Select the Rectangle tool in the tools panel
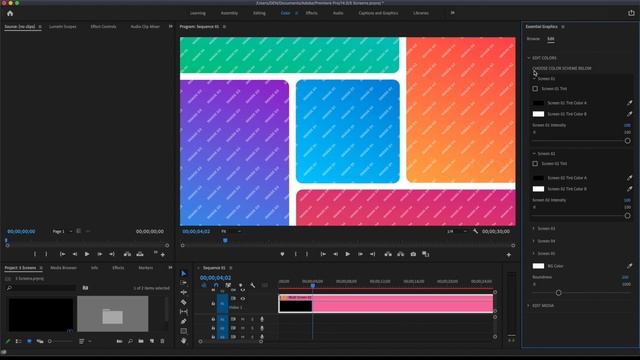 pyautogui.click(x=184, y=331)
